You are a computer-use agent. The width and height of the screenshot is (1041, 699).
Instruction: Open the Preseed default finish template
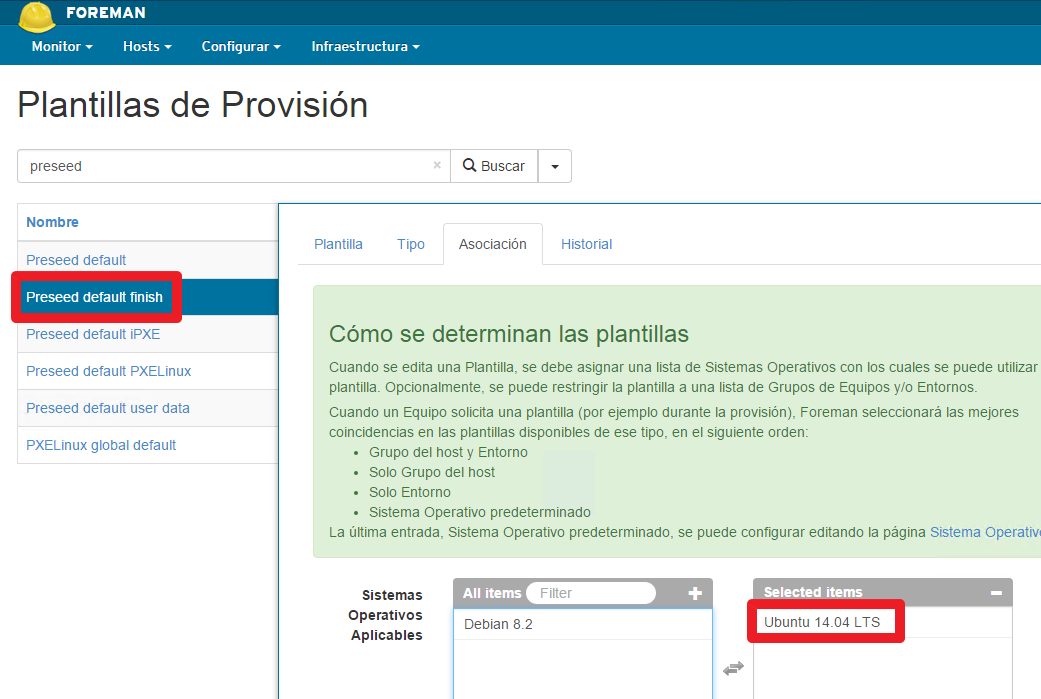[94, 297]
